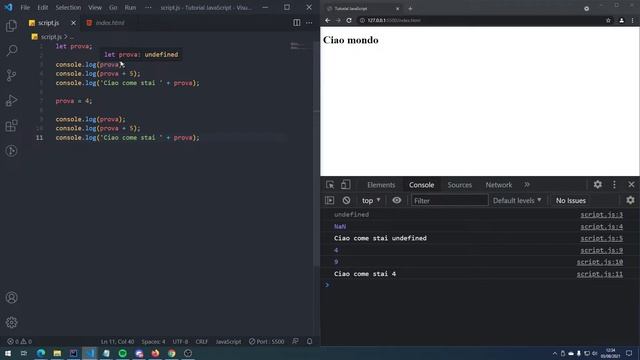Open DevTools settings gear
This screenshot has width=640, height=360.
pyautogui.click(x=598, y=184)
